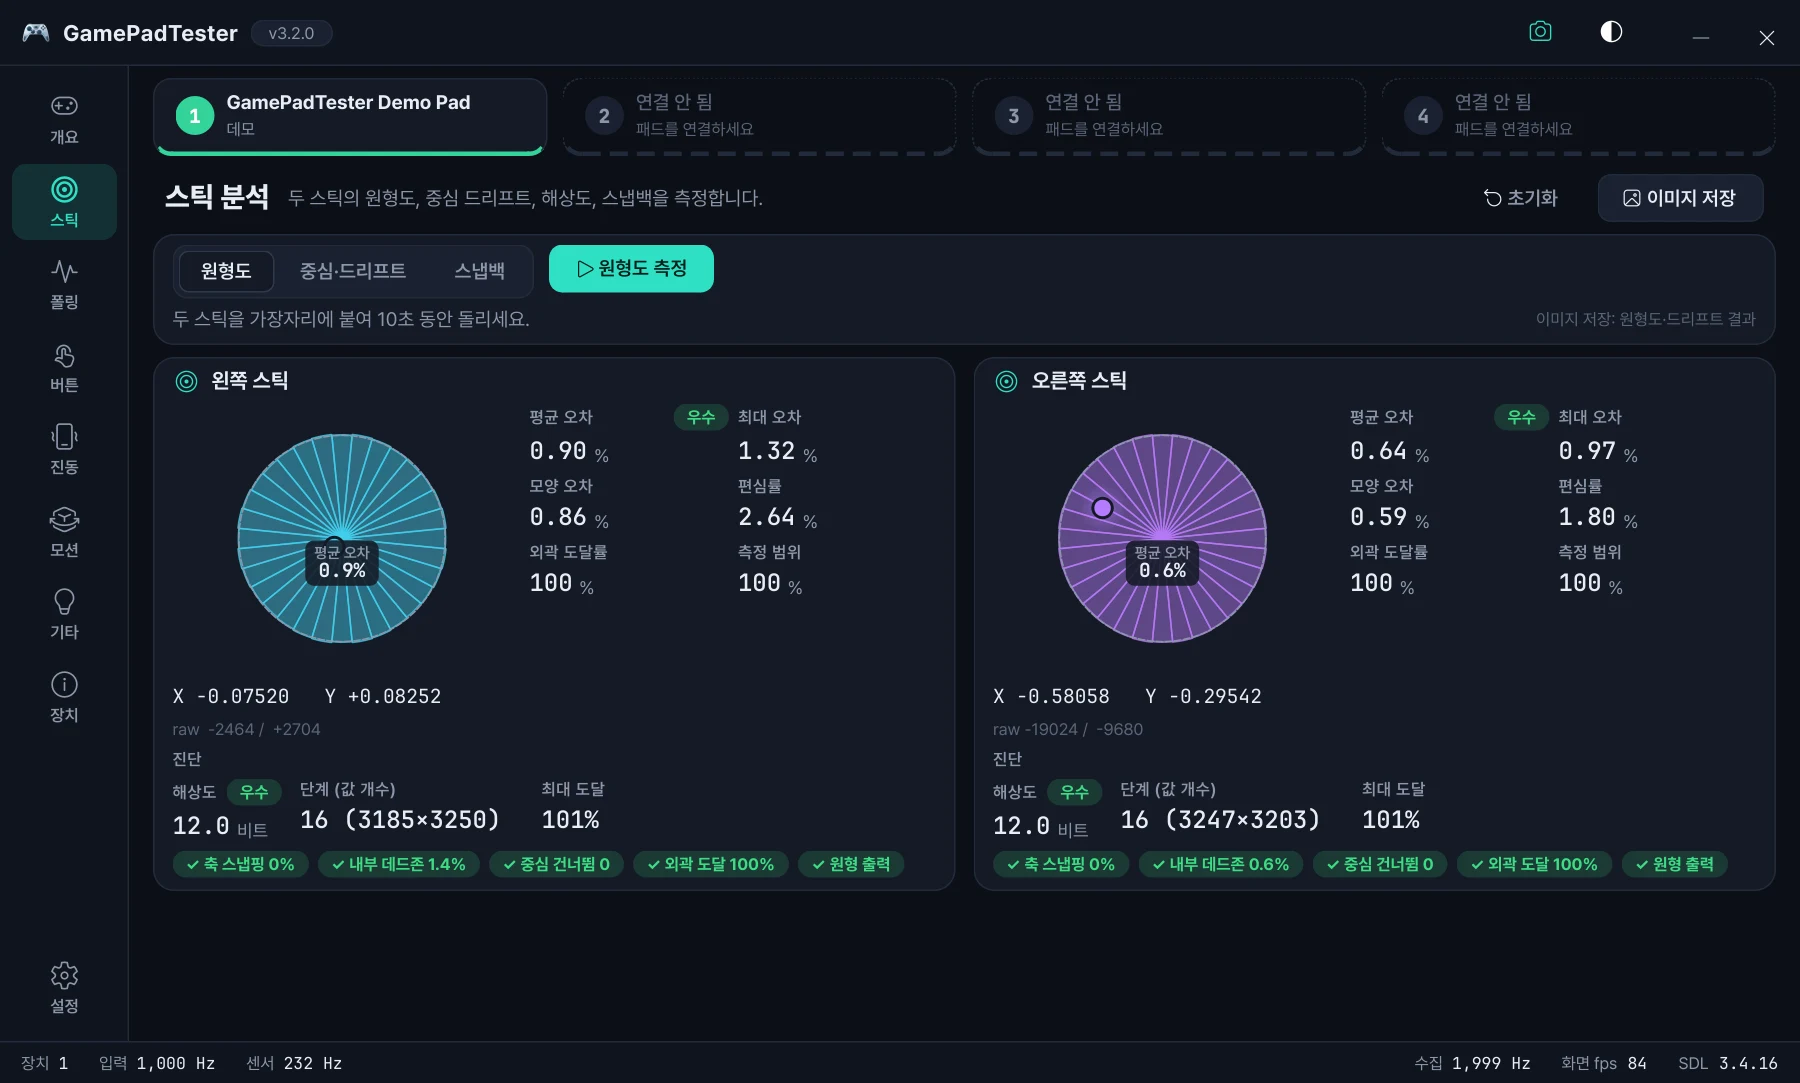Open the 기타 lightbulb sidebar section
Screen dimensions: 1800x1083
(64, 615)
